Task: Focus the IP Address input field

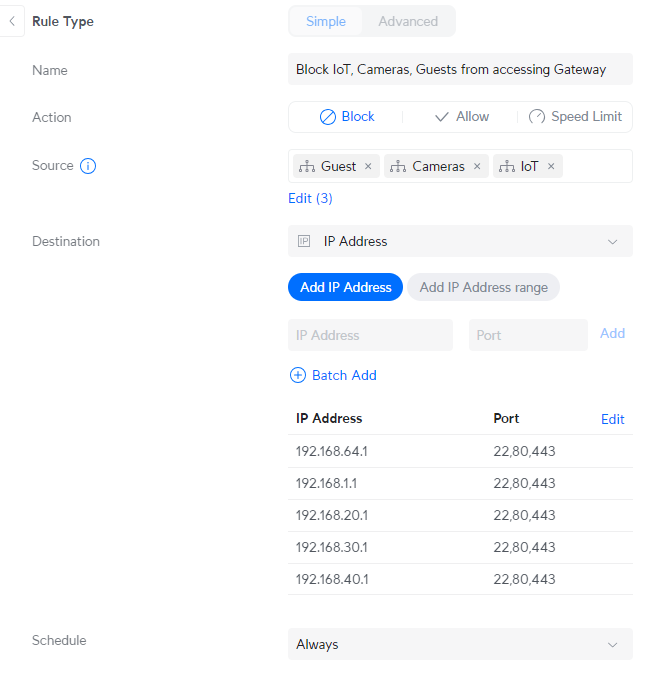Action: point(370,335)
